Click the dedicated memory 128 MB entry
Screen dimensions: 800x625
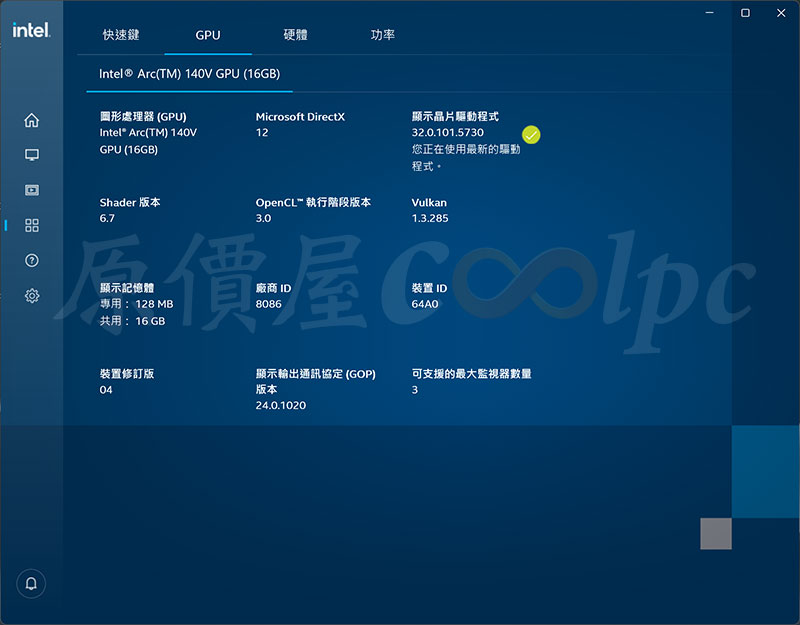136,304
